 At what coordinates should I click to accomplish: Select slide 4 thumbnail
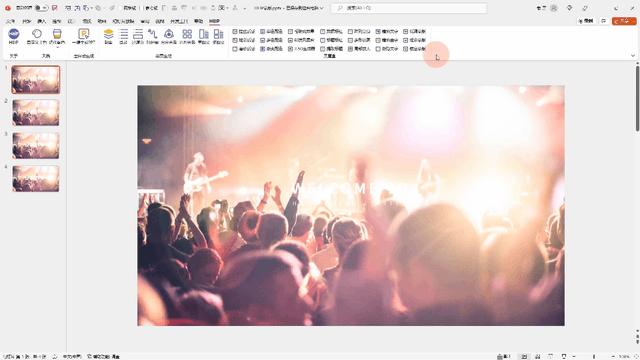click(36, 178)
